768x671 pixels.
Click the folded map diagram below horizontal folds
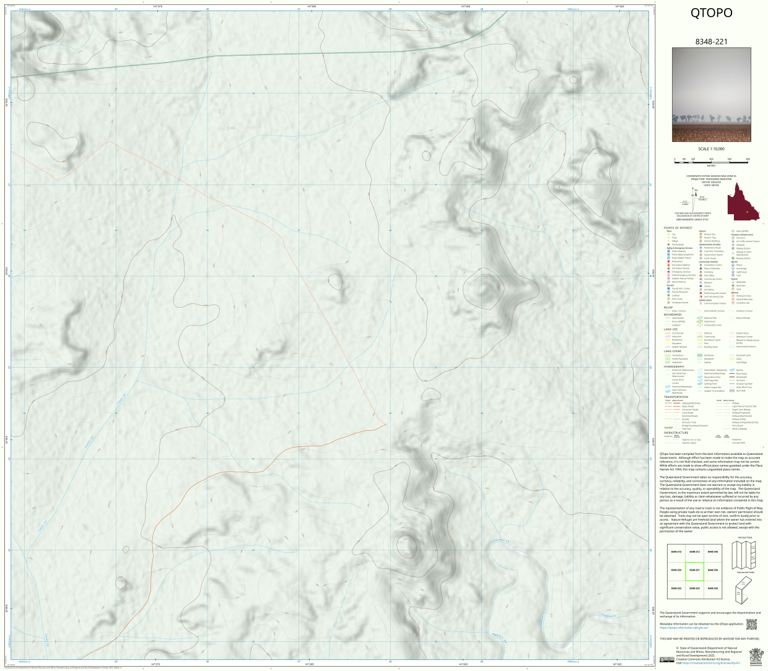coord(744,590)
